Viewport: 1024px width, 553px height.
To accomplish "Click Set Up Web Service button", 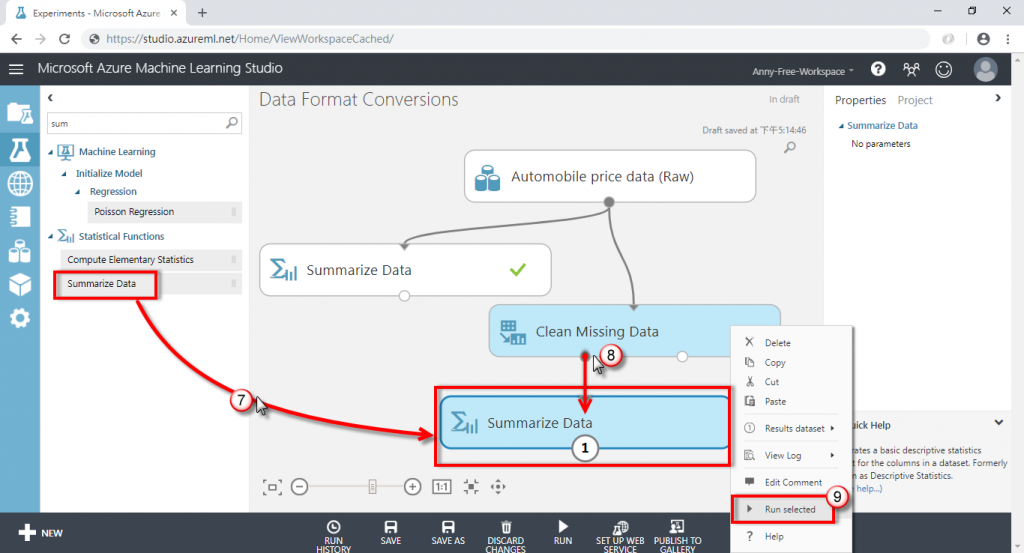I will pyautogui.click(x=620, y=536).
